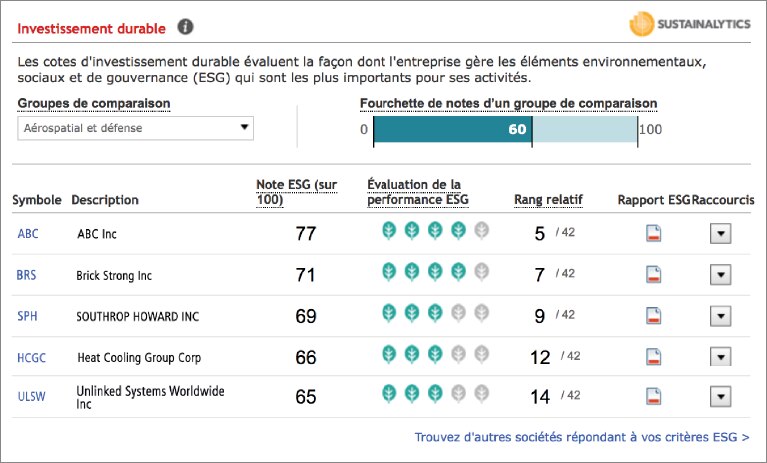Expand shortcuts dropdown for SOUTHROP HOWARD INC

[721, 316]
